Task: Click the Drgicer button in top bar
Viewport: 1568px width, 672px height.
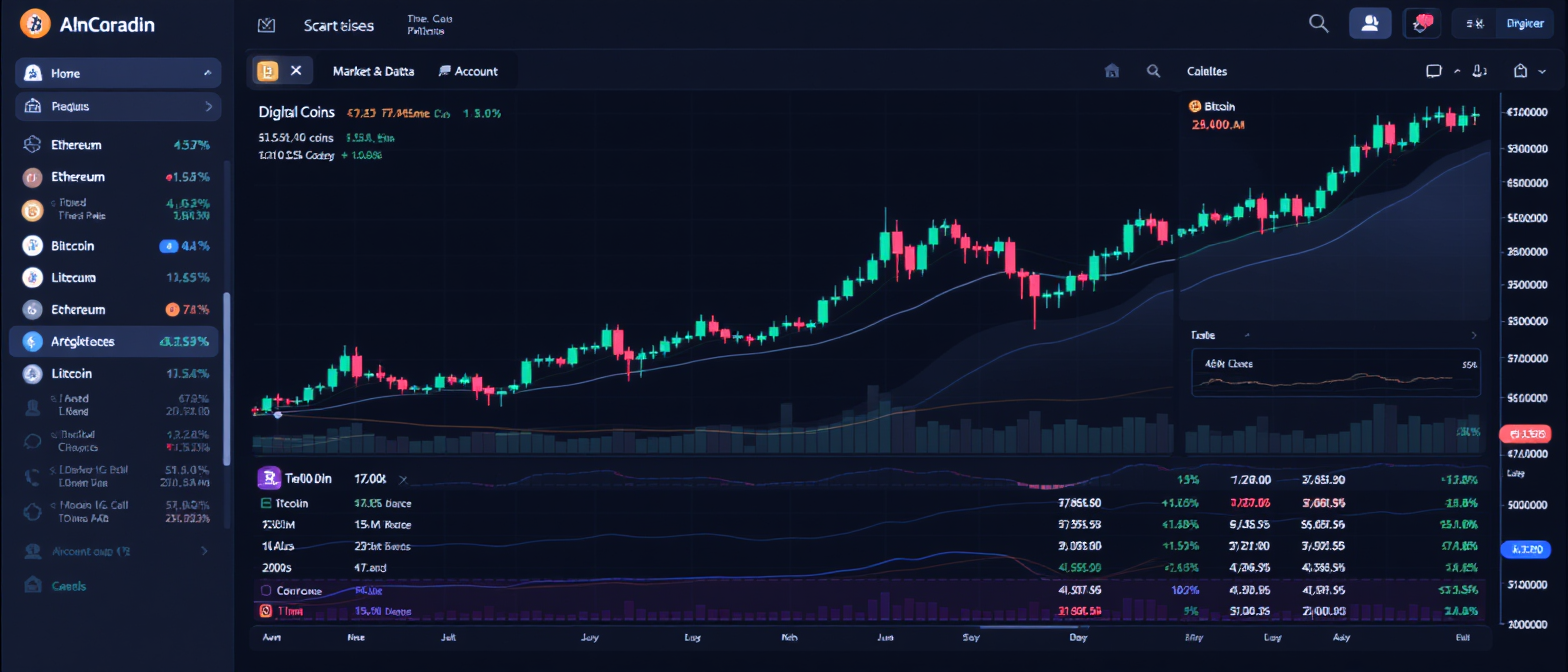Action: (1524, 24)
